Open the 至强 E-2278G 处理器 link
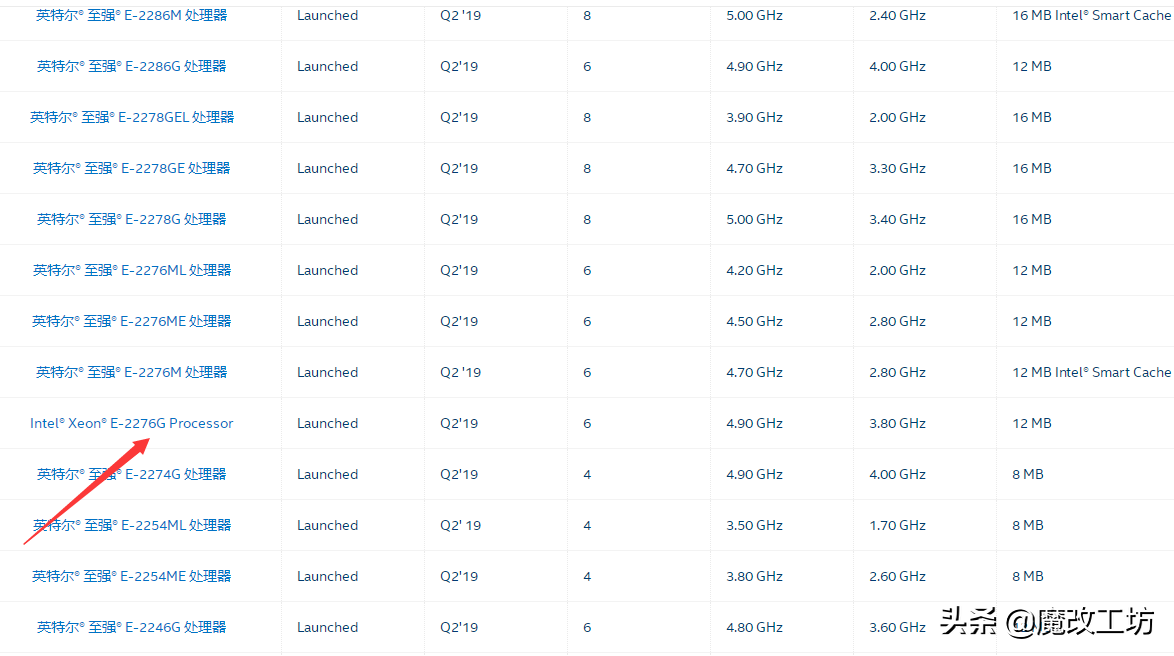 pos(132,219)
